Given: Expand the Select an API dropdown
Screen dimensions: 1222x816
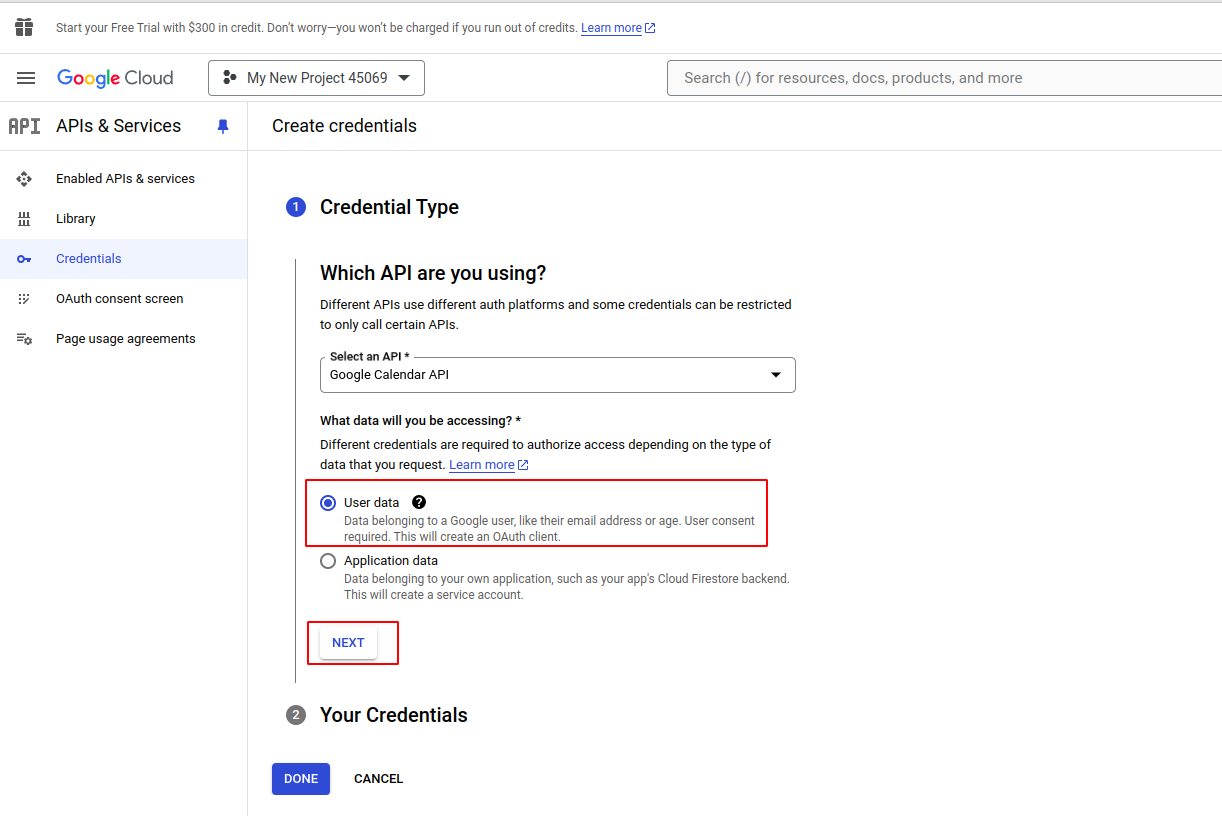Looking at the screenshot, I should [x=557, y=375].
